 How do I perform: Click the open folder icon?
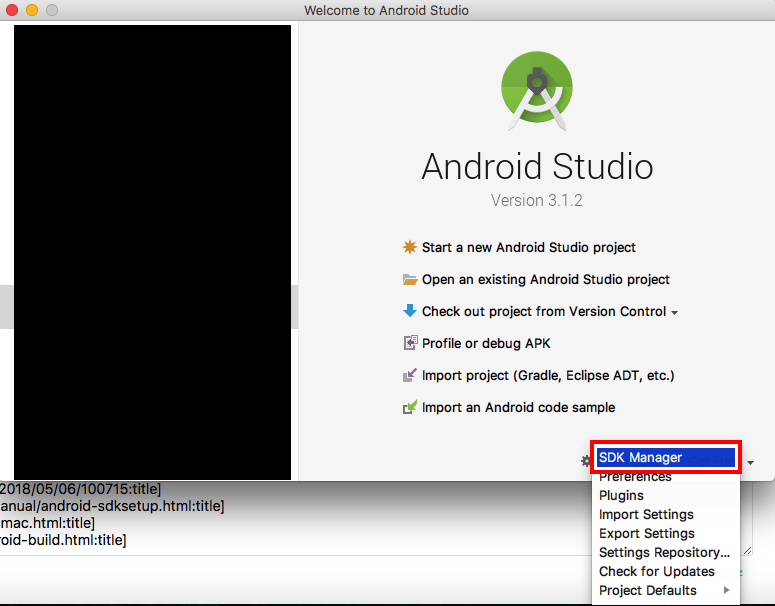click(x=410, y=279)
